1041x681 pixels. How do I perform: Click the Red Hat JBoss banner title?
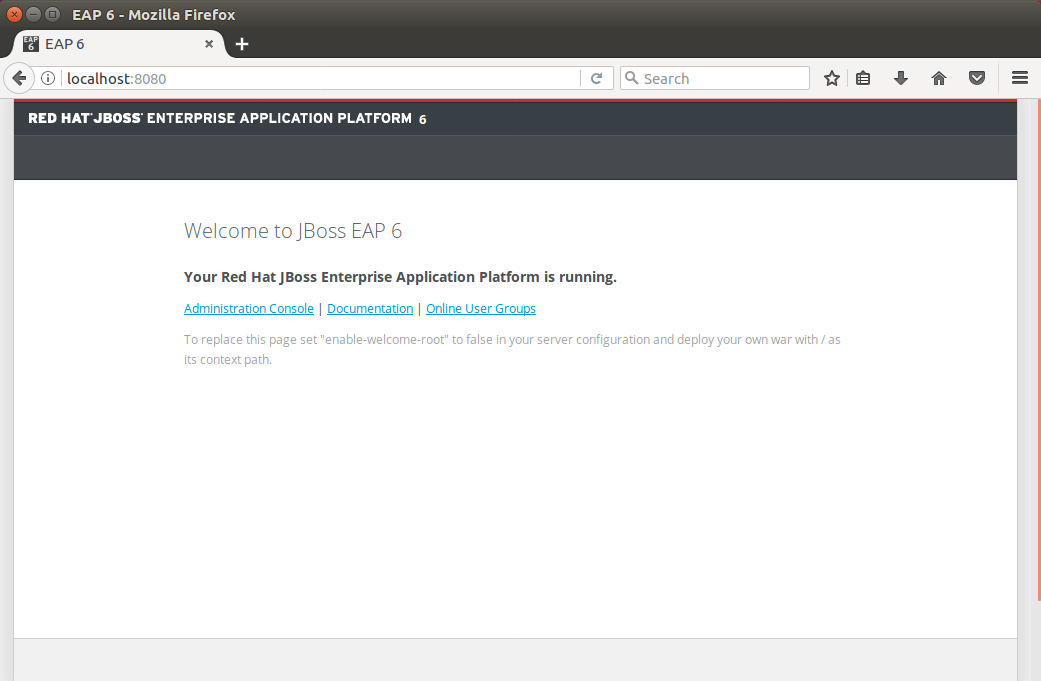tap(227, 118)
